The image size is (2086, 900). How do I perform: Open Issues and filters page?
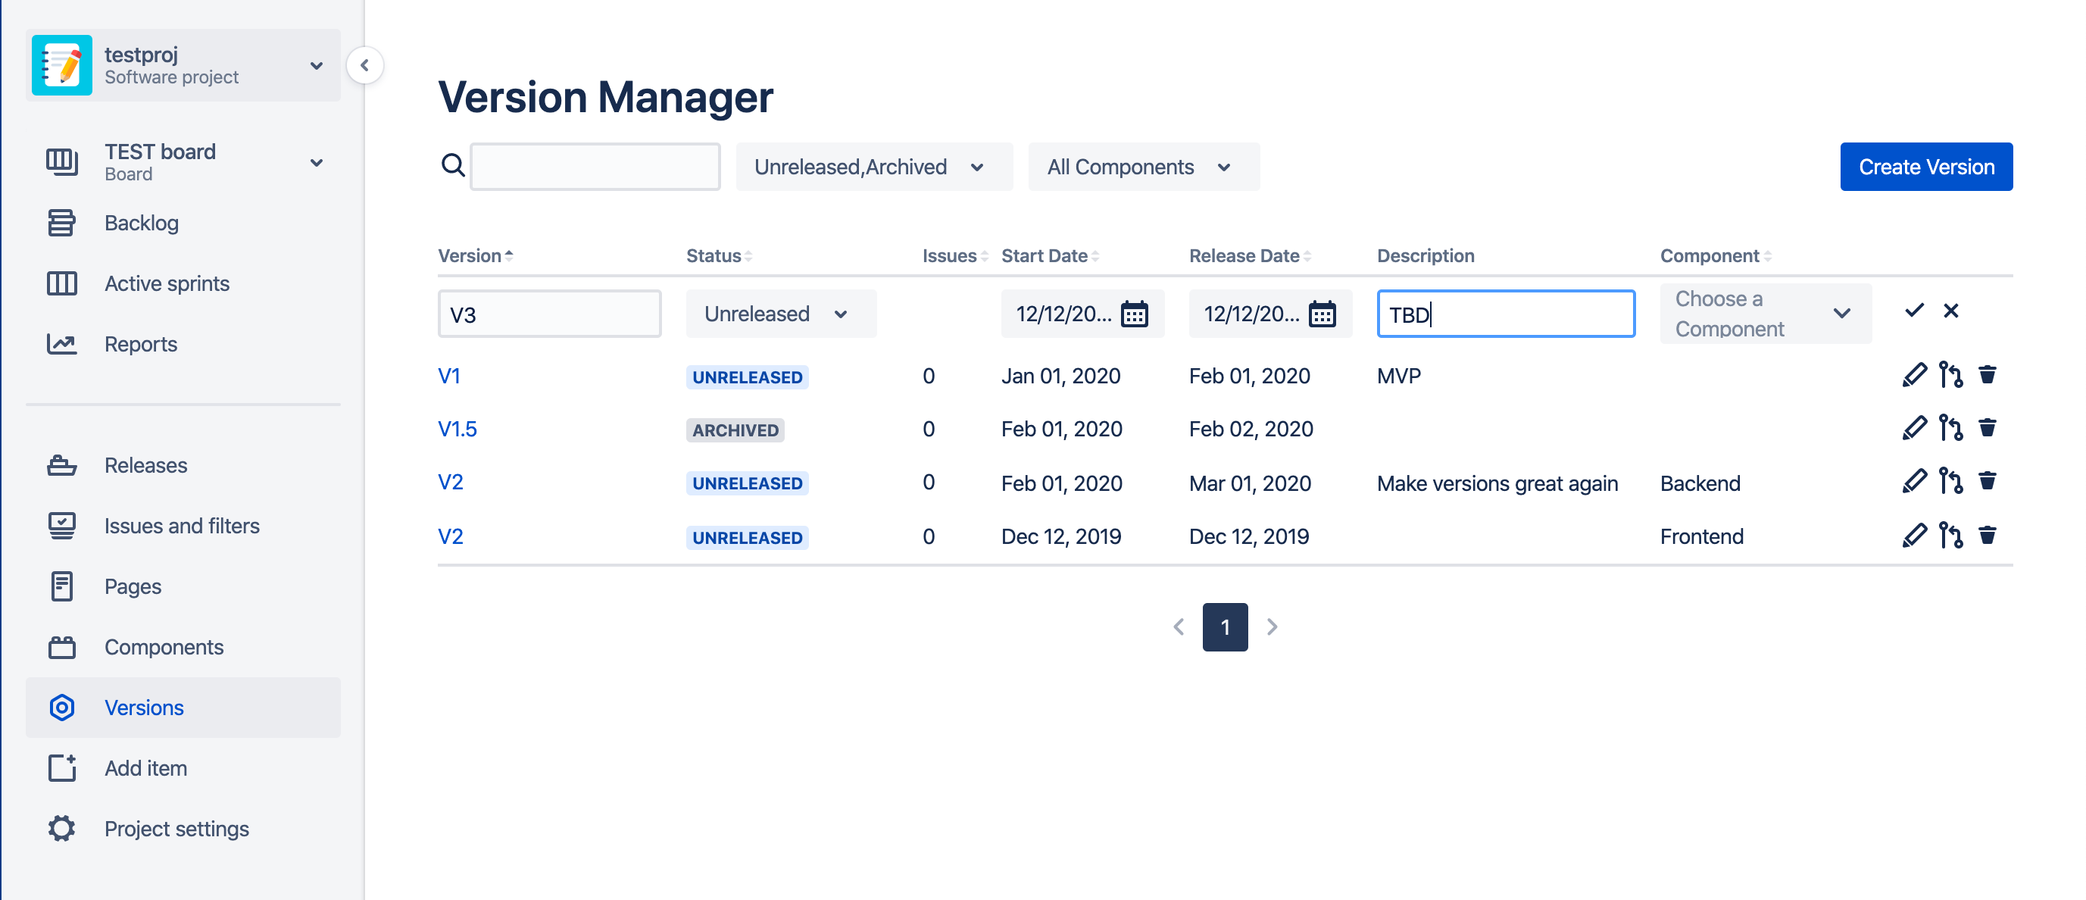pos(183,526)
